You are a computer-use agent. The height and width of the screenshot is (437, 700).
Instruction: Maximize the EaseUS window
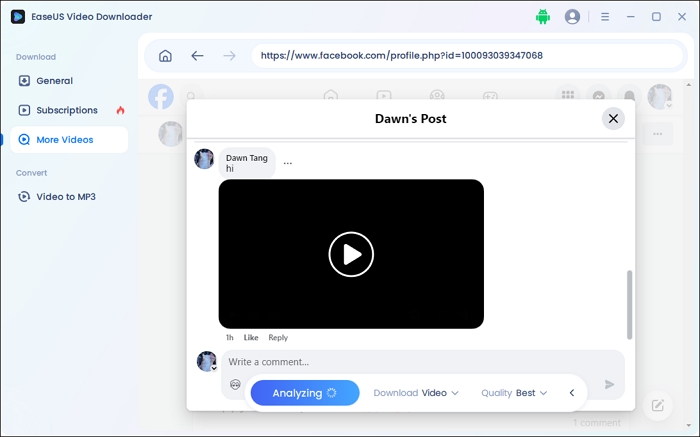tap(656, 17)
